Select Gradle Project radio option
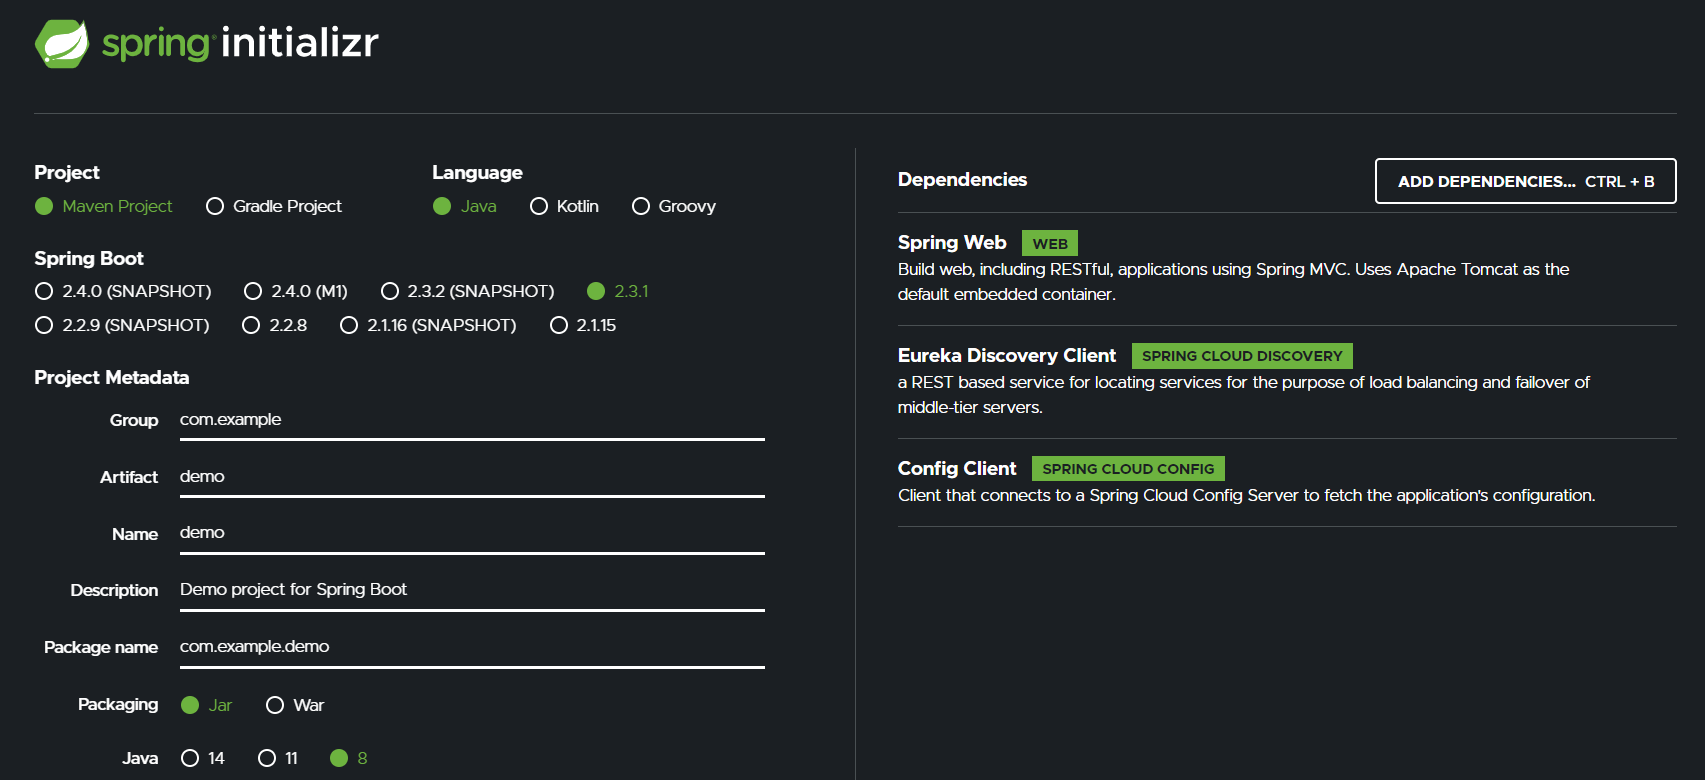The height and width of the screenshot is (780, 1705). coord(215,206)
